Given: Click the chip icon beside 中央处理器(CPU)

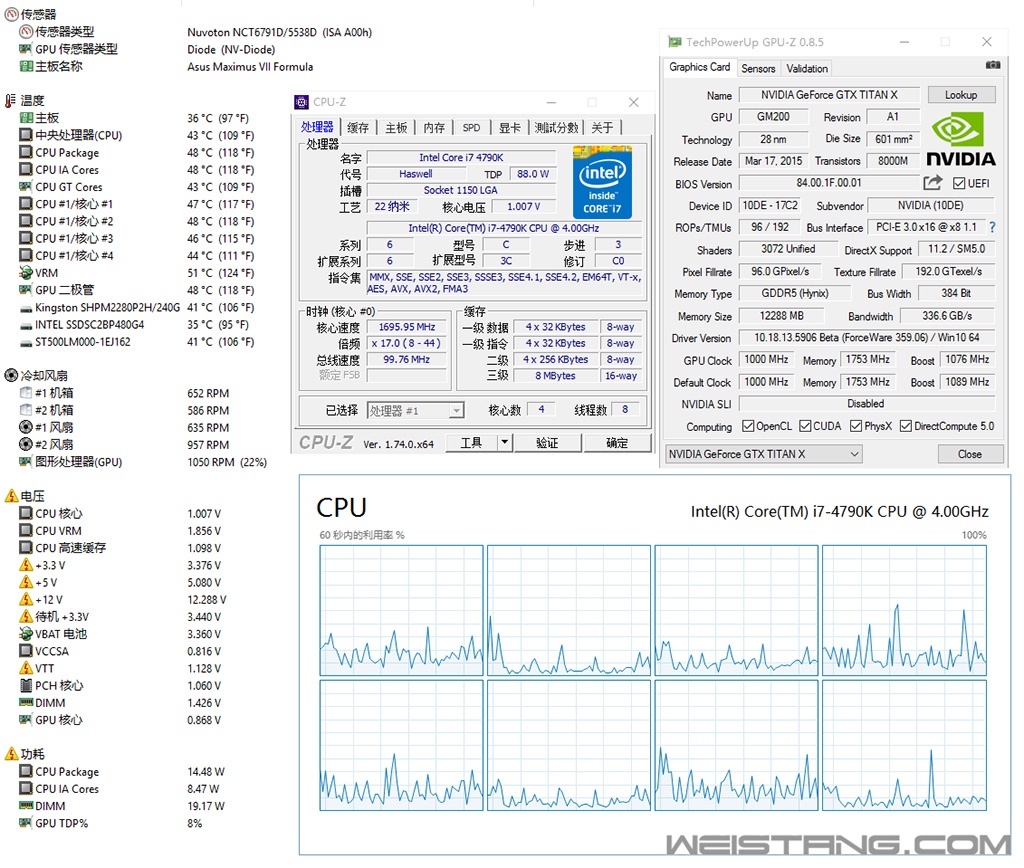Looking at the screenshot, I should (x=26, y=135).
